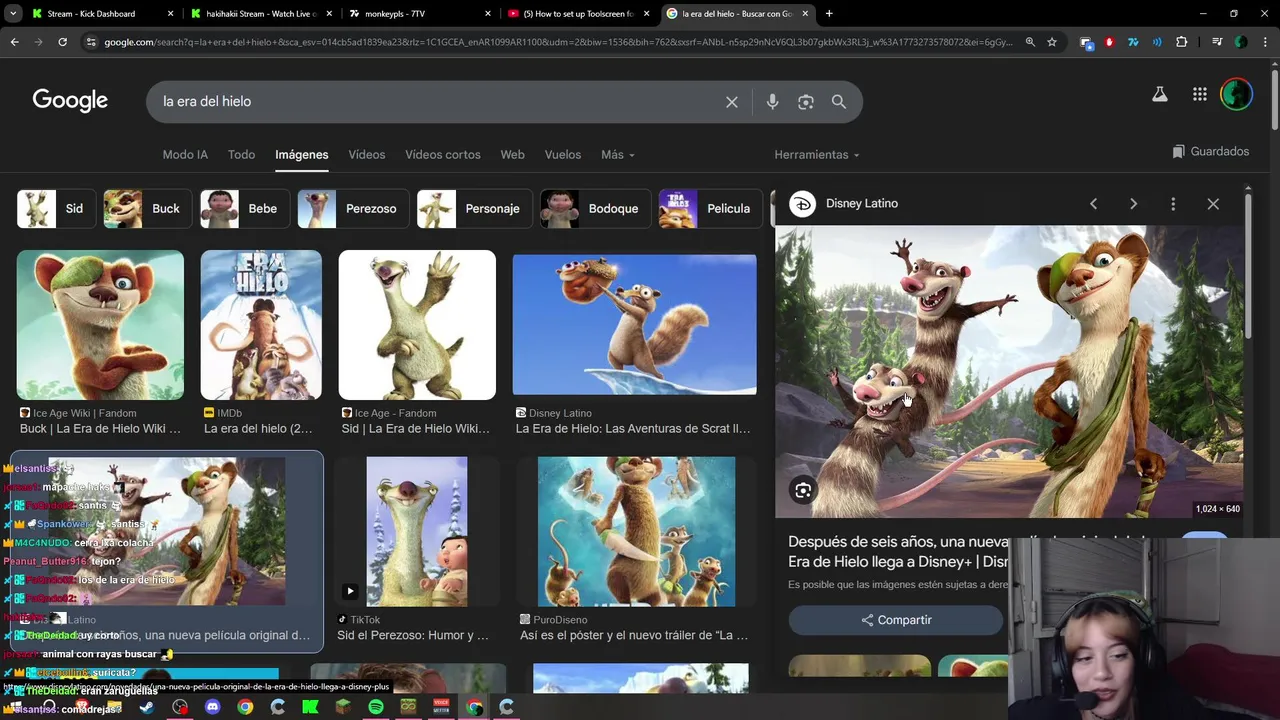Open preview panel three-dot options menu
The image size is (1280, 720).
tap(1173, 204)
